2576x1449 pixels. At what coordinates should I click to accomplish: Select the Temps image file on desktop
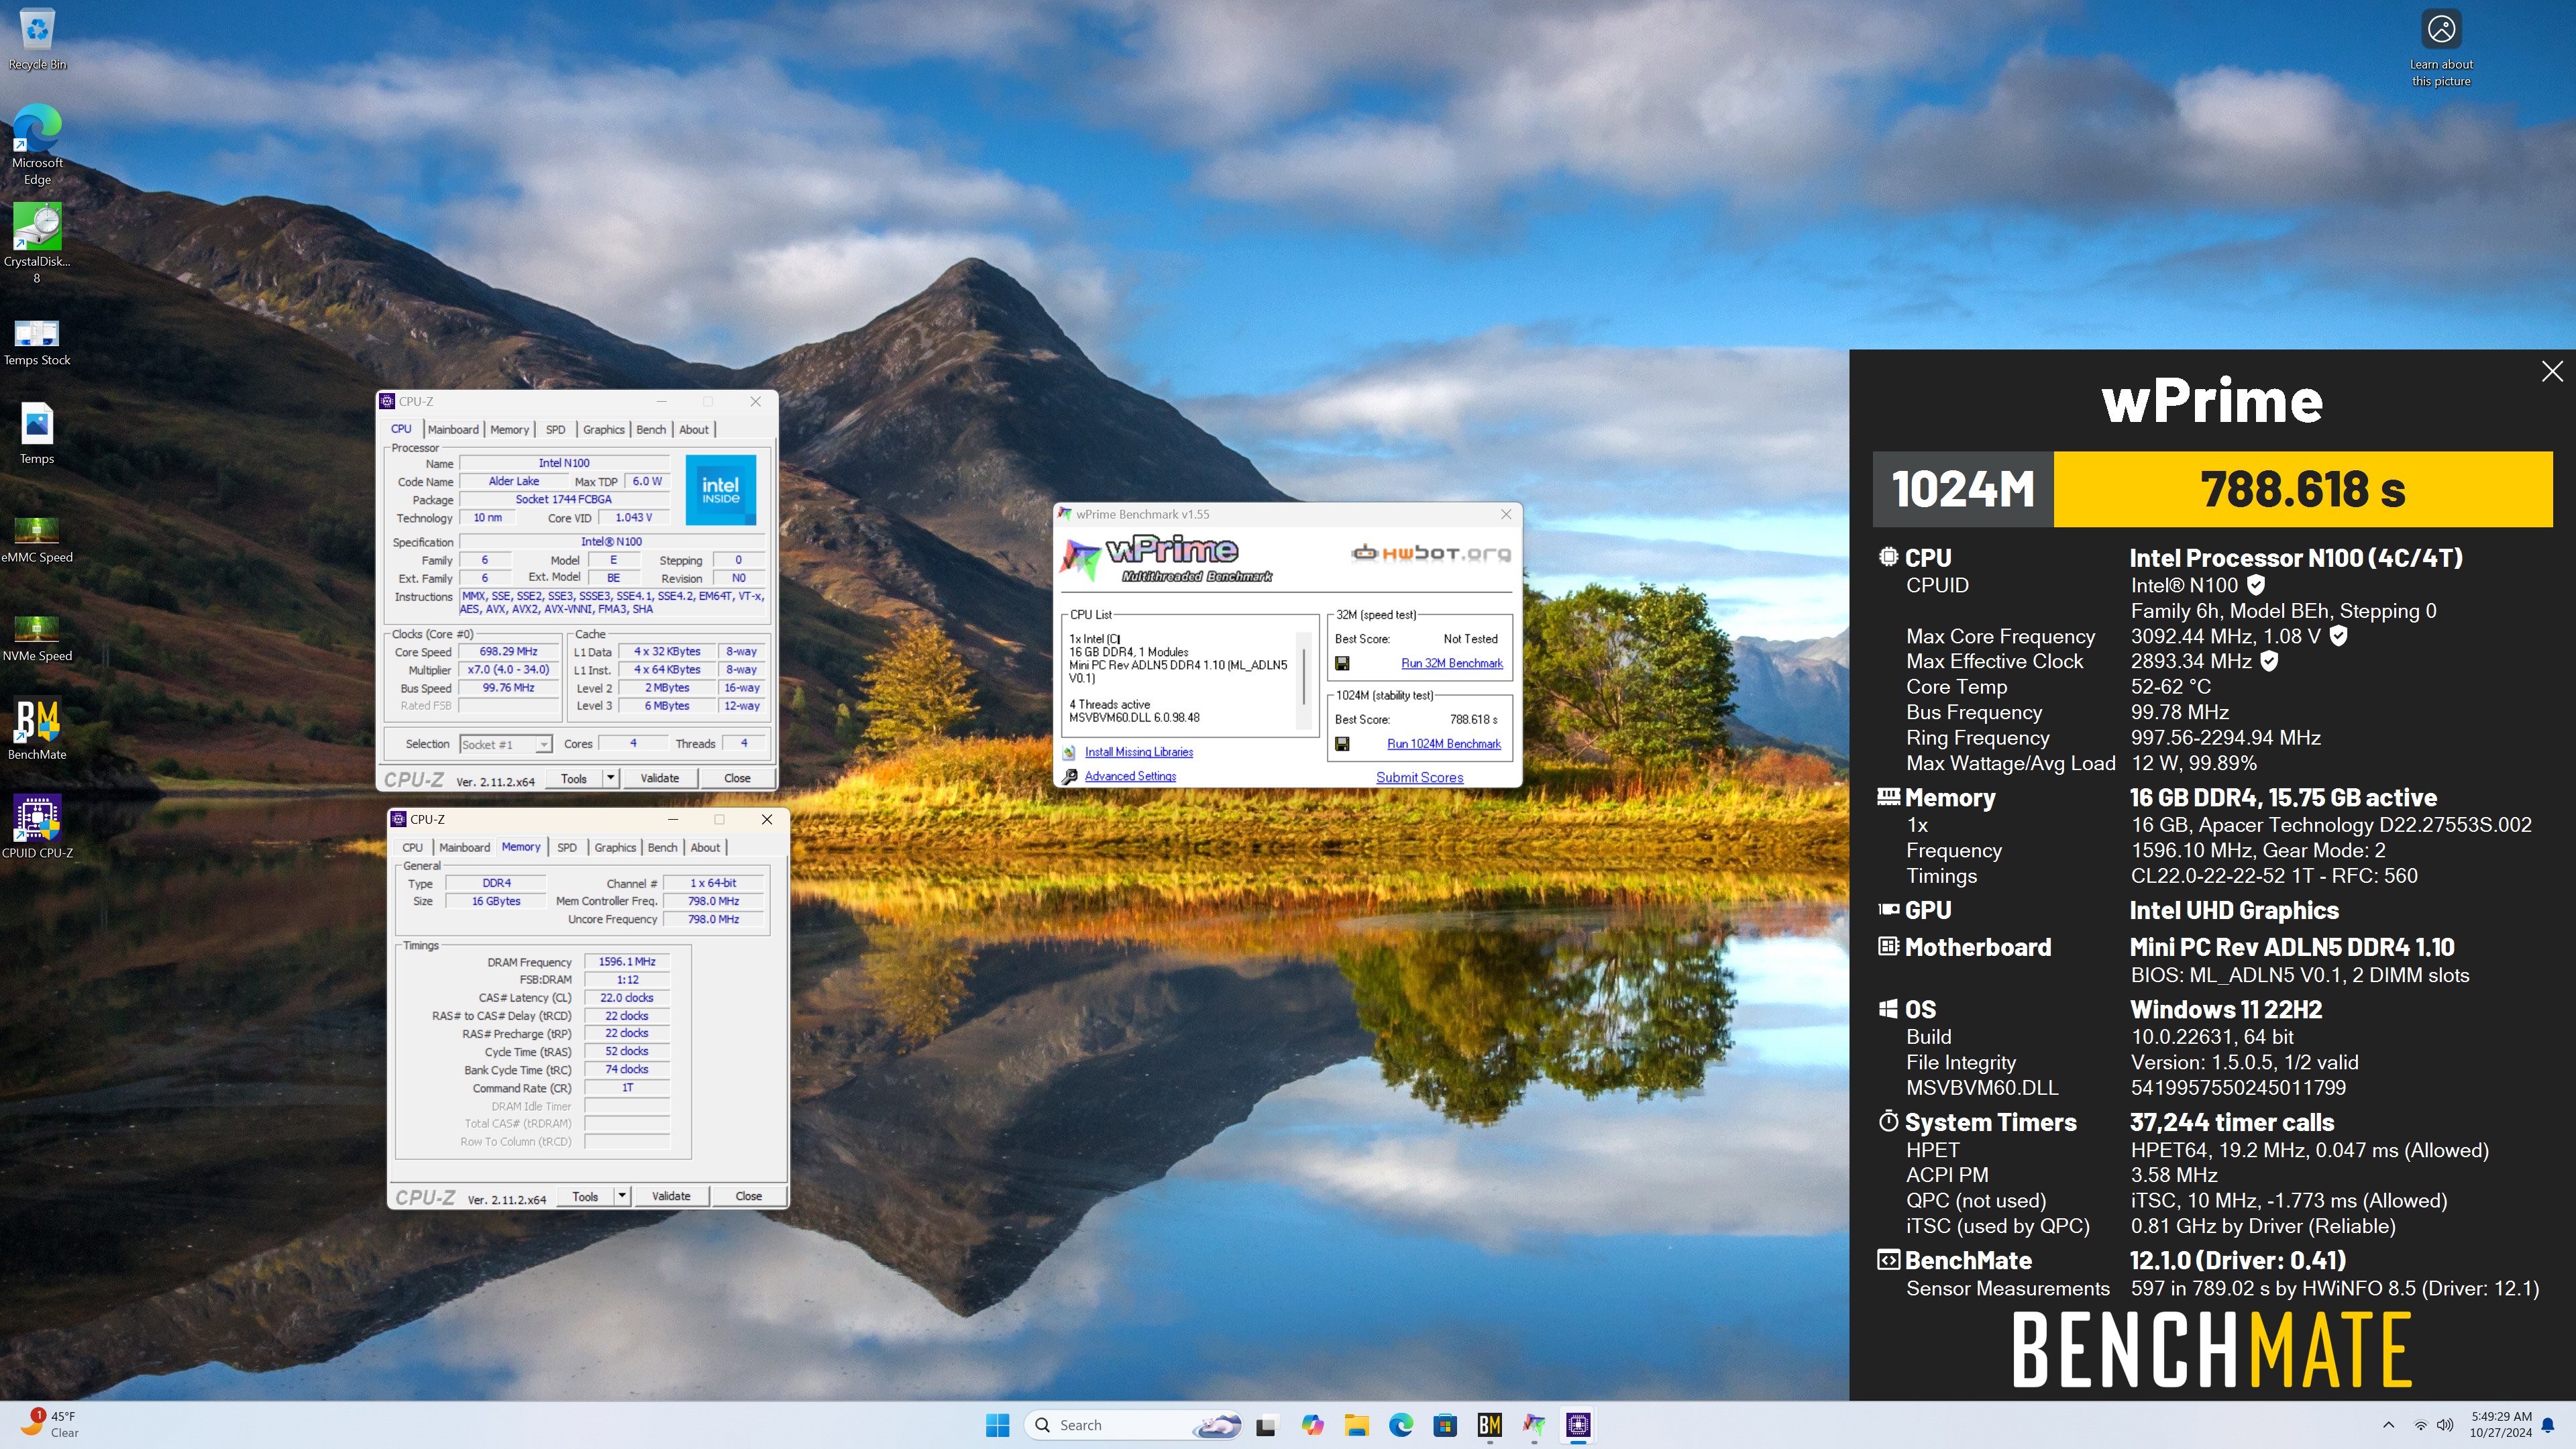pyautogui.click(x=37, y=434)
